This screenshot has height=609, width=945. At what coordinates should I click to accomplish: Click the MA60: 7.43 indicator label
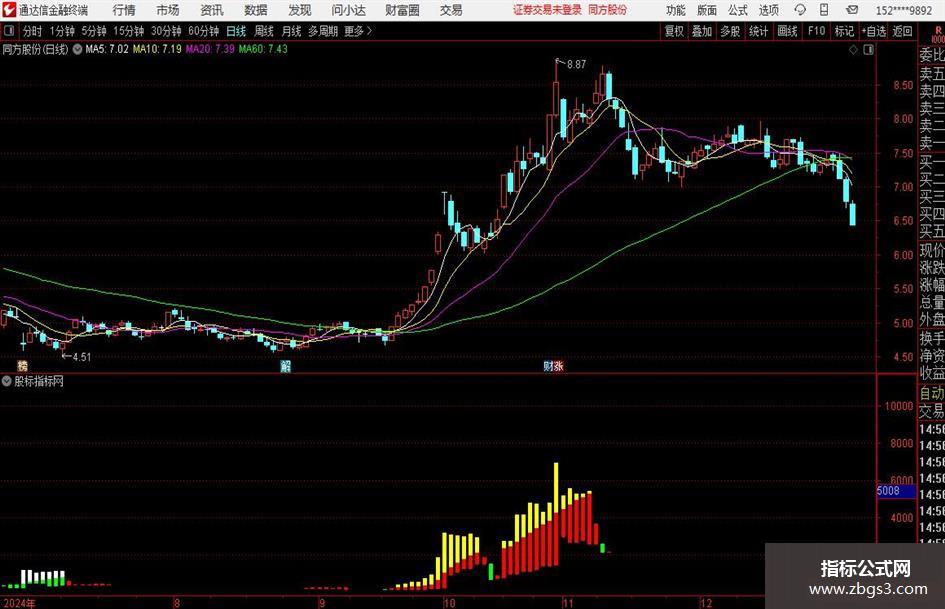click(263, 49)
